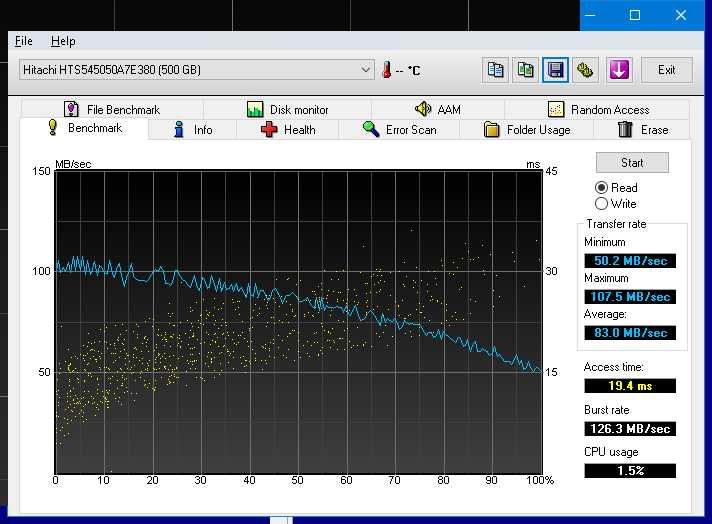Open the drive selection dropdown
712x524 pixels.
pos(197,69)
